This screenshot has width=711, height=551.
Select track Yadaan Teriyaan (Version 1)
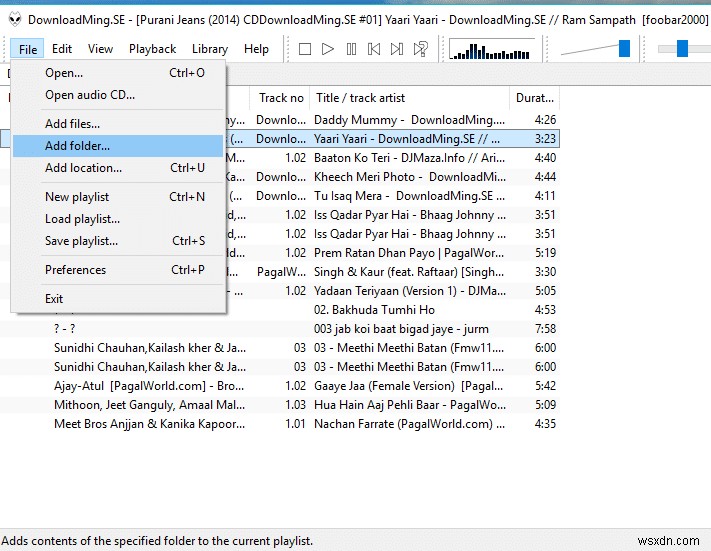[410, 291]
